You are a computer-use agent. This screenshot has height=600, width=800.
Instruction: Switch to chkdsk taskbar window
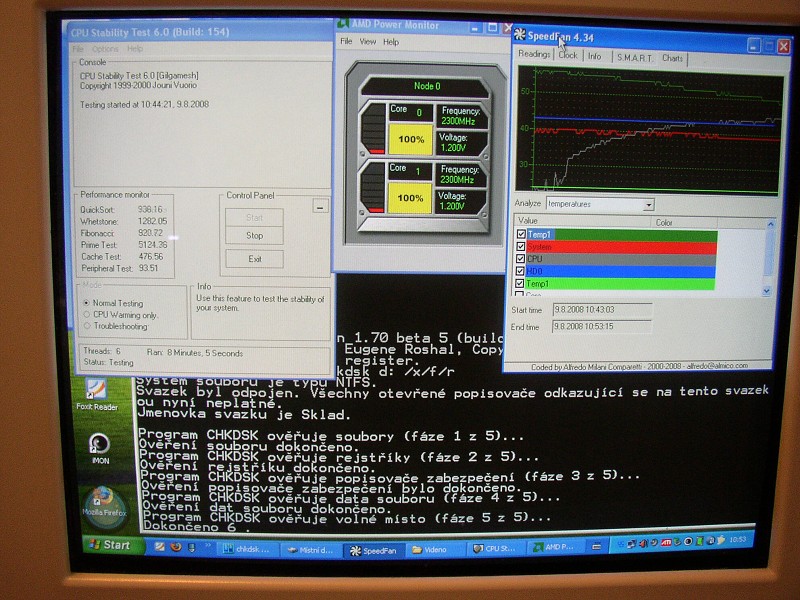[x=247, y=549]
